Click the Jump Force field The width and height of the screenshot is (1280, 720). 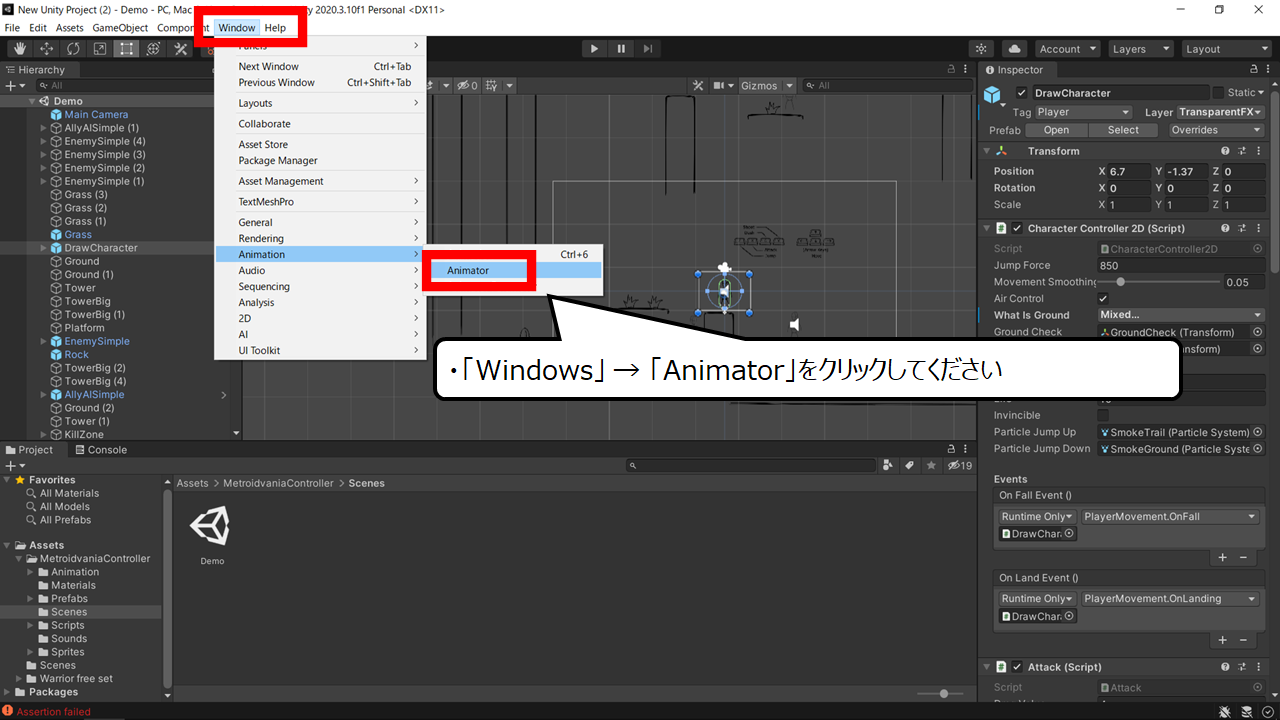[x=1180, y=265]
